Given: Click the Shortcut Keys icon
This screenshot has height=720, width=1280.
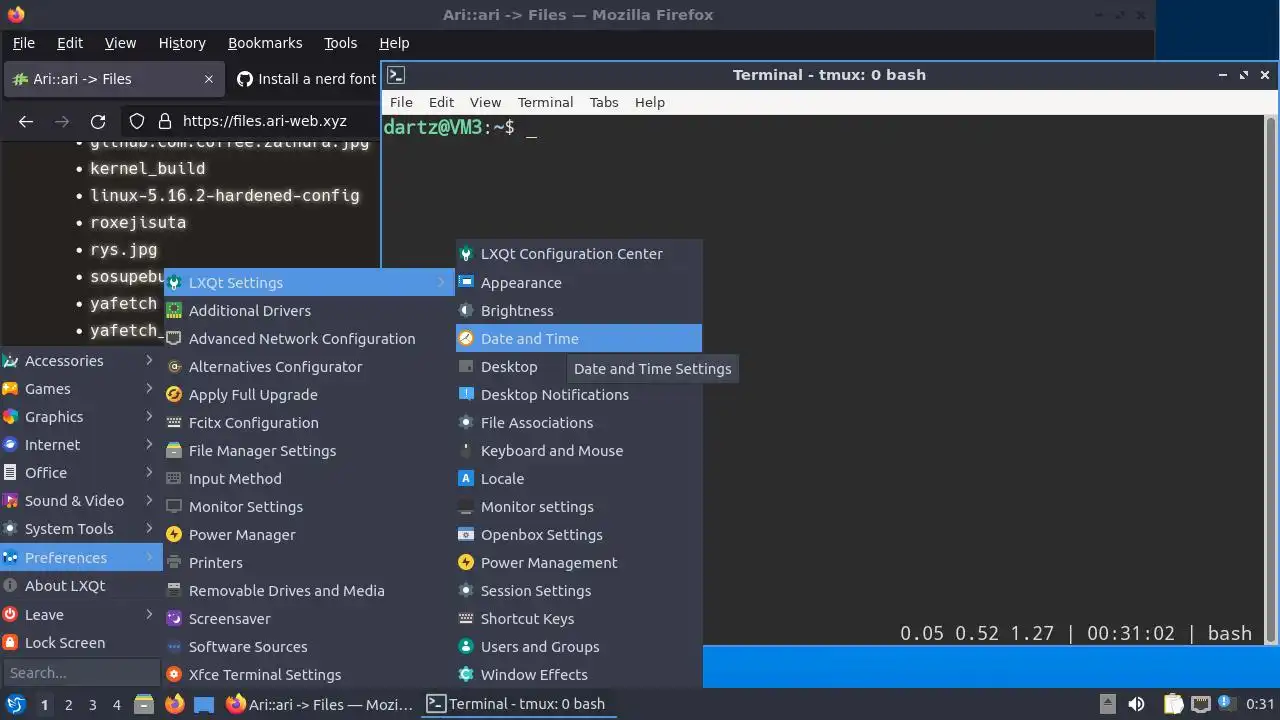Looking at the screenshot, I should click(x=466, y=619).
